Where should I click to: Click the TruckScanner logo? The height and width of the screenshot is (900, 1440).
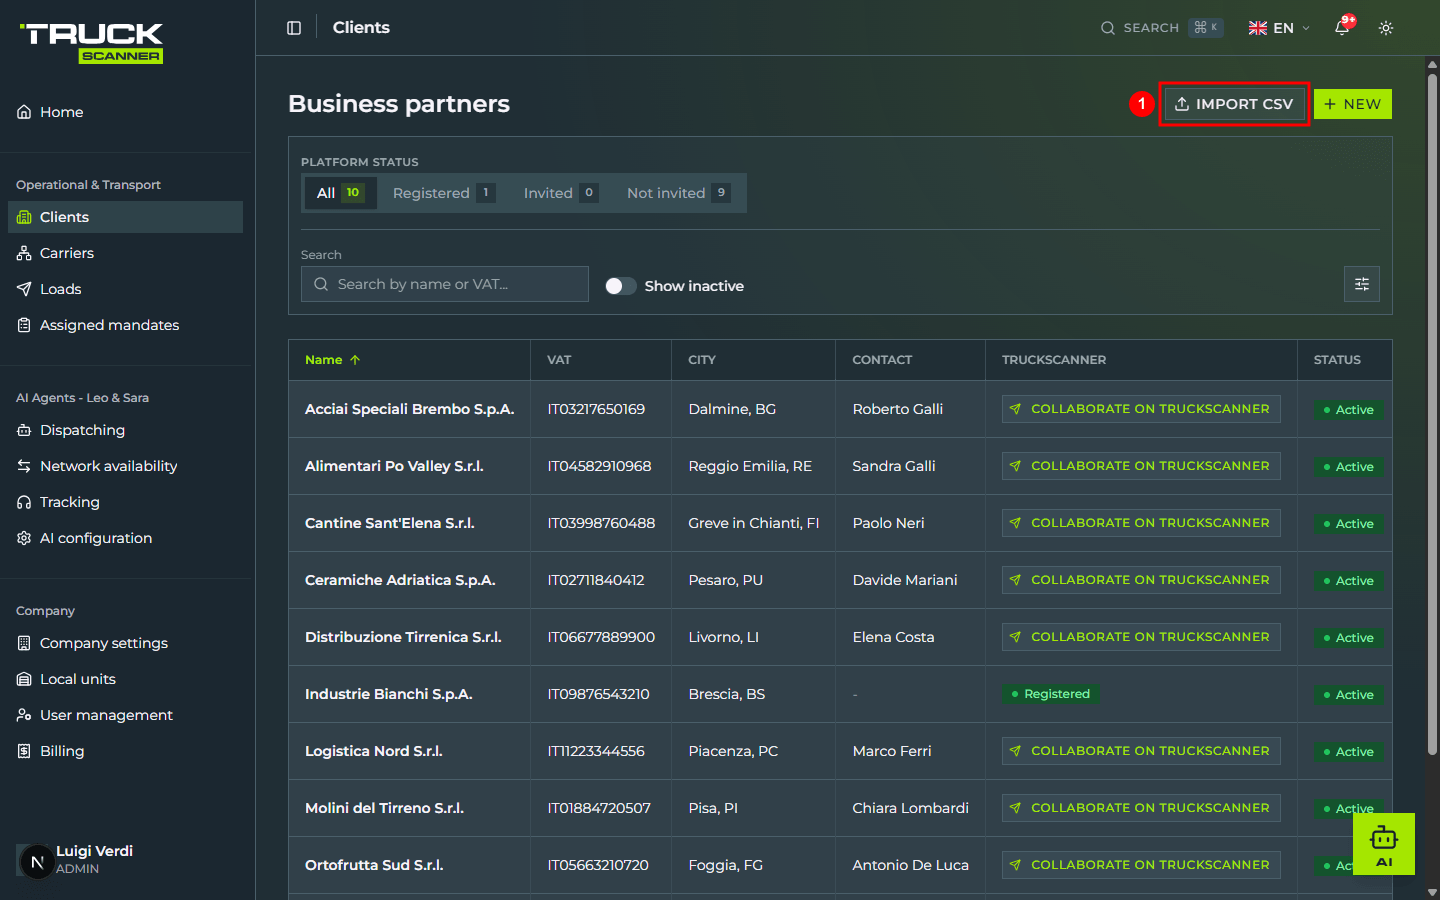(x=91, y=43)
